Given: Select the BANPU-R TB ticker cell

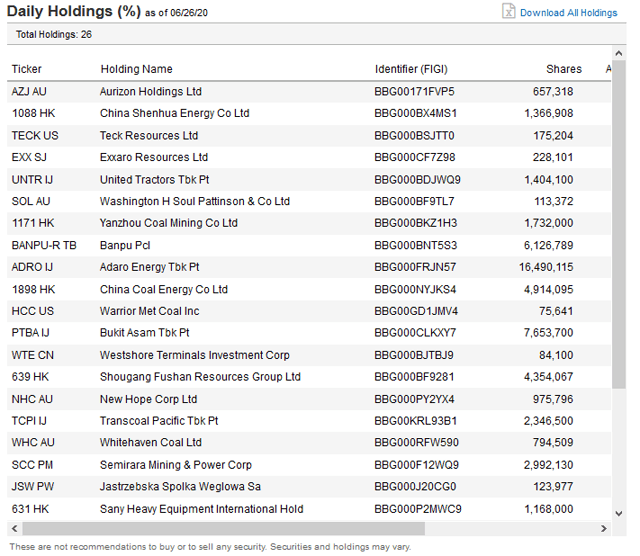Looking at the screenshot, I should pyautogui.click(x=44, y=245).
